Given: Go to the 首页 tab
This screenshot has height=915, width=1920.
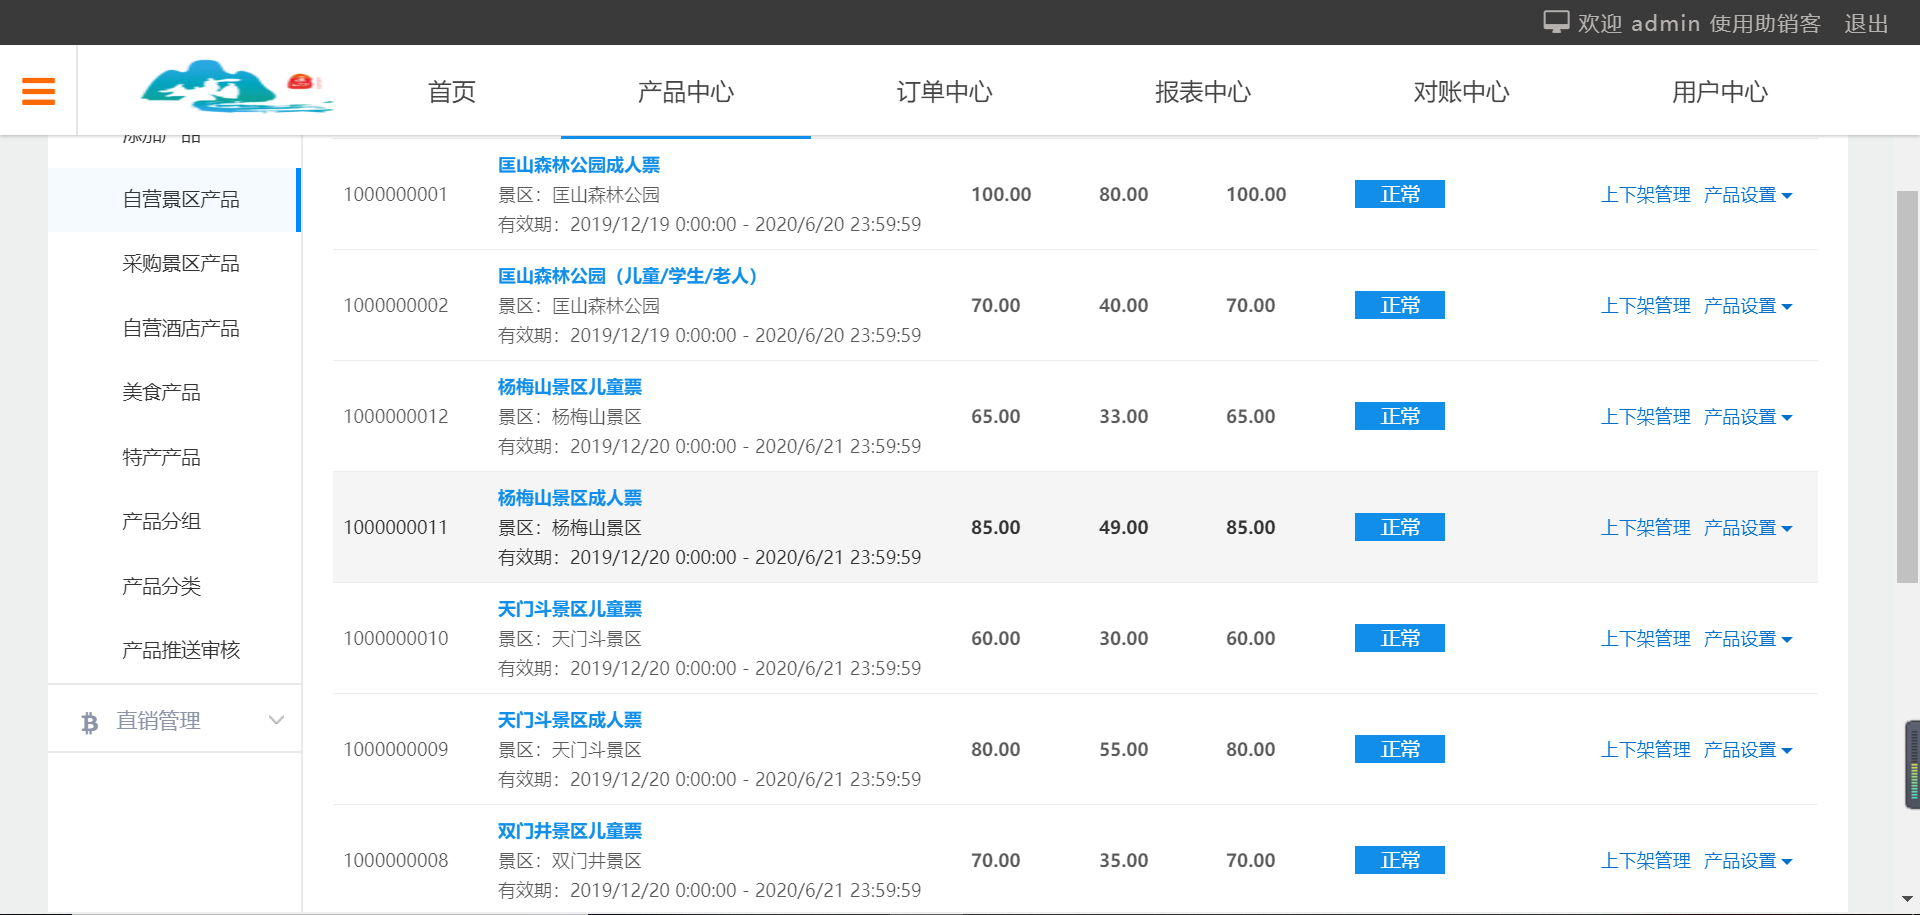Looking at the screenshot, I should point(451,92).
